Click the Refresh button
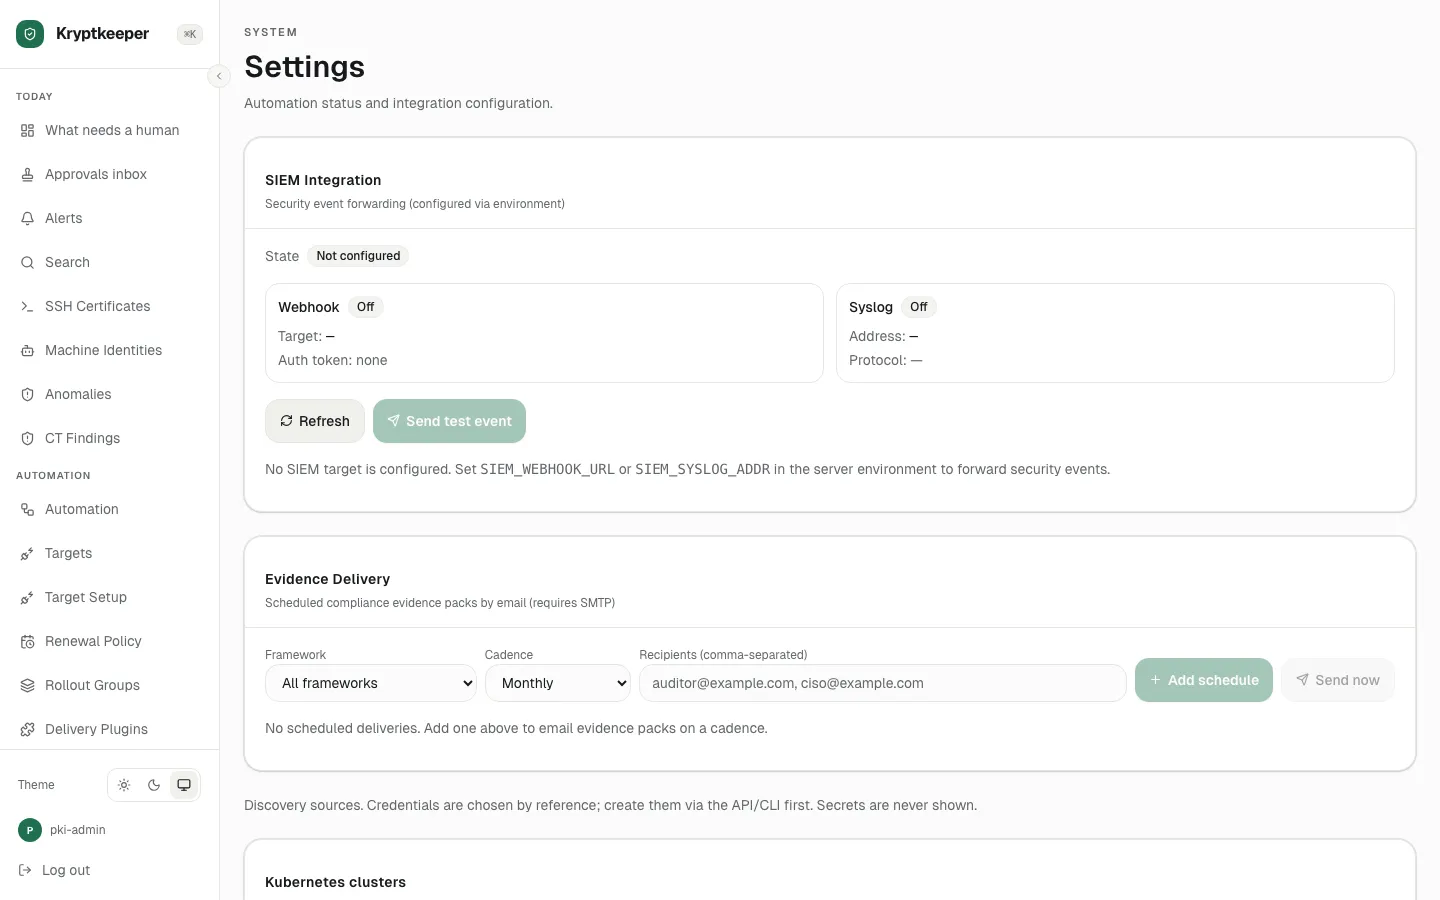Viewport: 1440px width, 900px height. tap(315, 421)
